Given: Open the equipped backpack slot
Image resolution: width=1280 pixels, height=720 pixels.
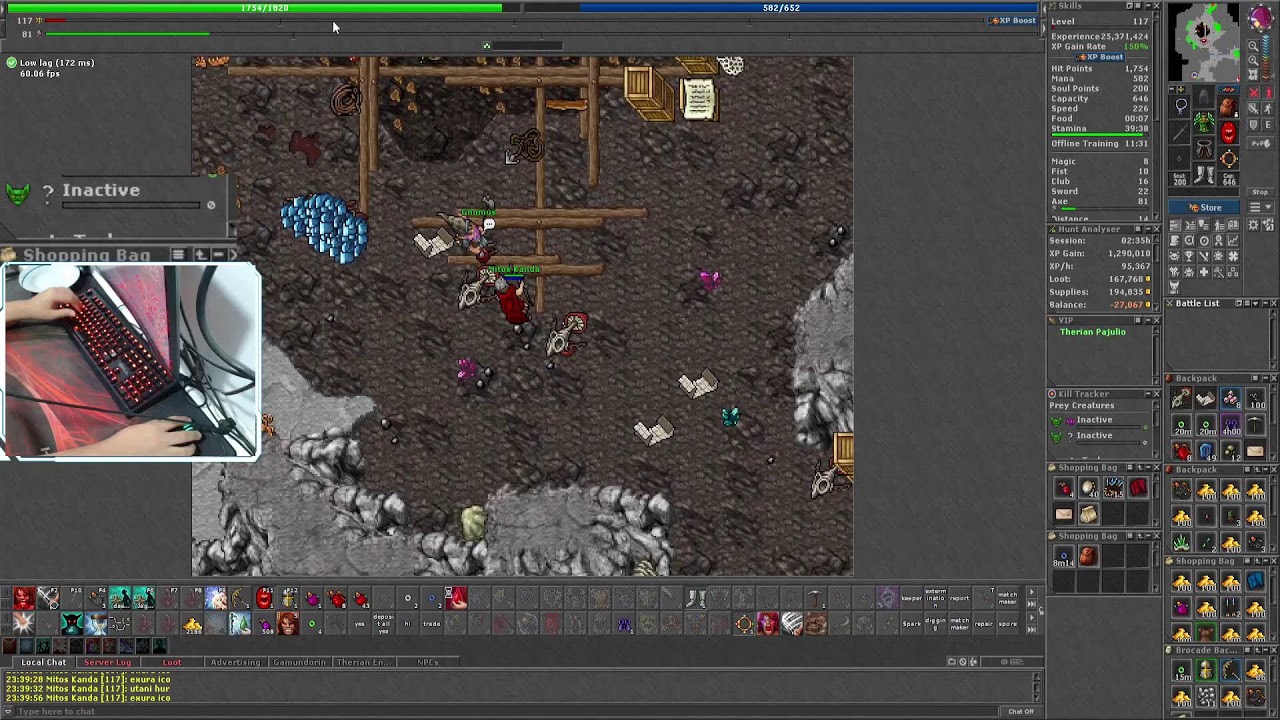Looking at the screenshot, I should pyautogui.click(x=1228, y=107).
